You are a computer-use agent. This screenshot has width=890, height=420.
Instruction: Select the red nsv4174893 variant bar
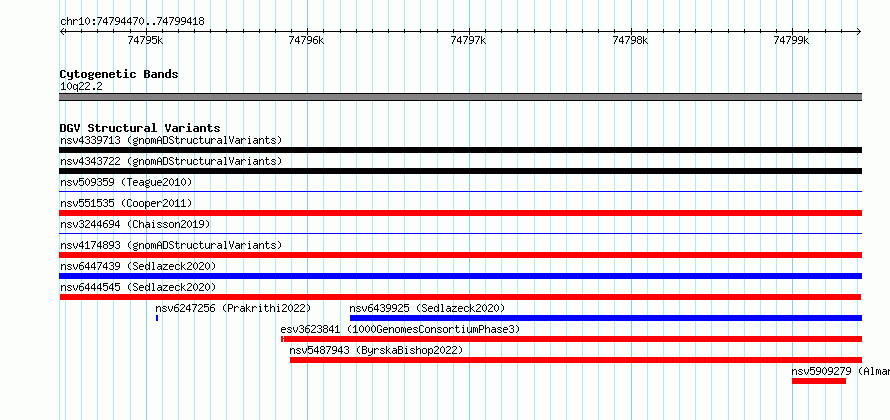460,255
